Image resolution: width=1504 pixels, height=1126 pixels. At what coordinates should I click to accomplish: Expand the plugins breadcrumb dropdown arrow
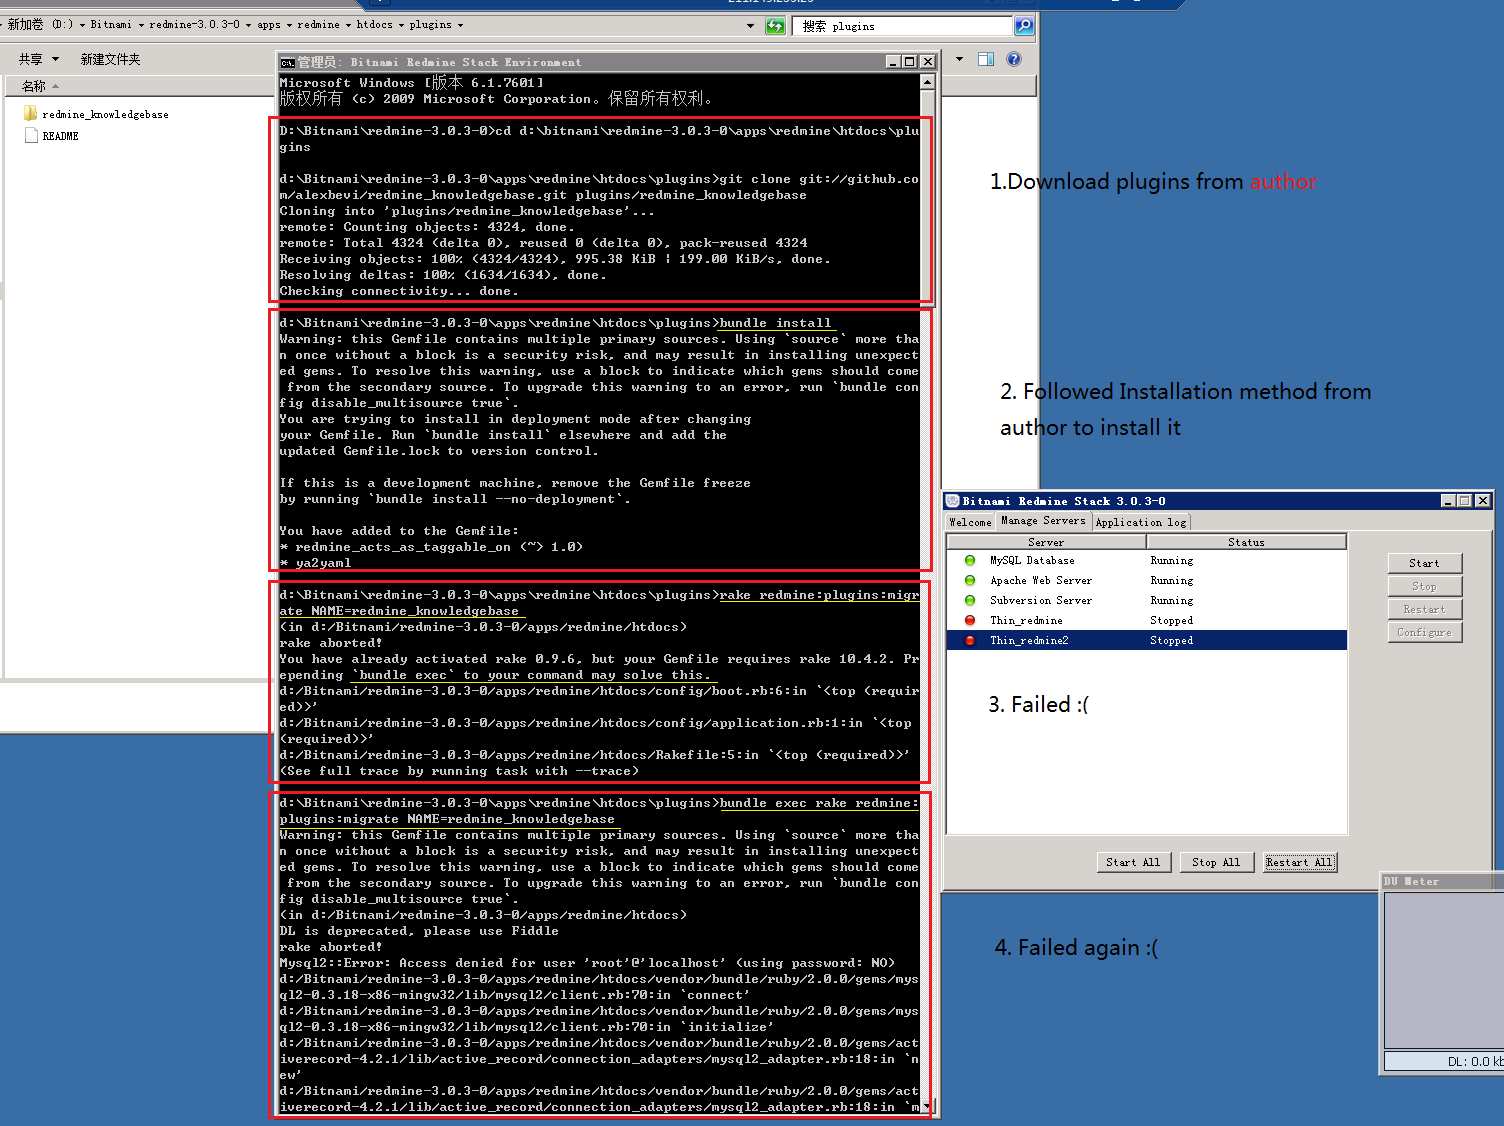tap(460, 25)
